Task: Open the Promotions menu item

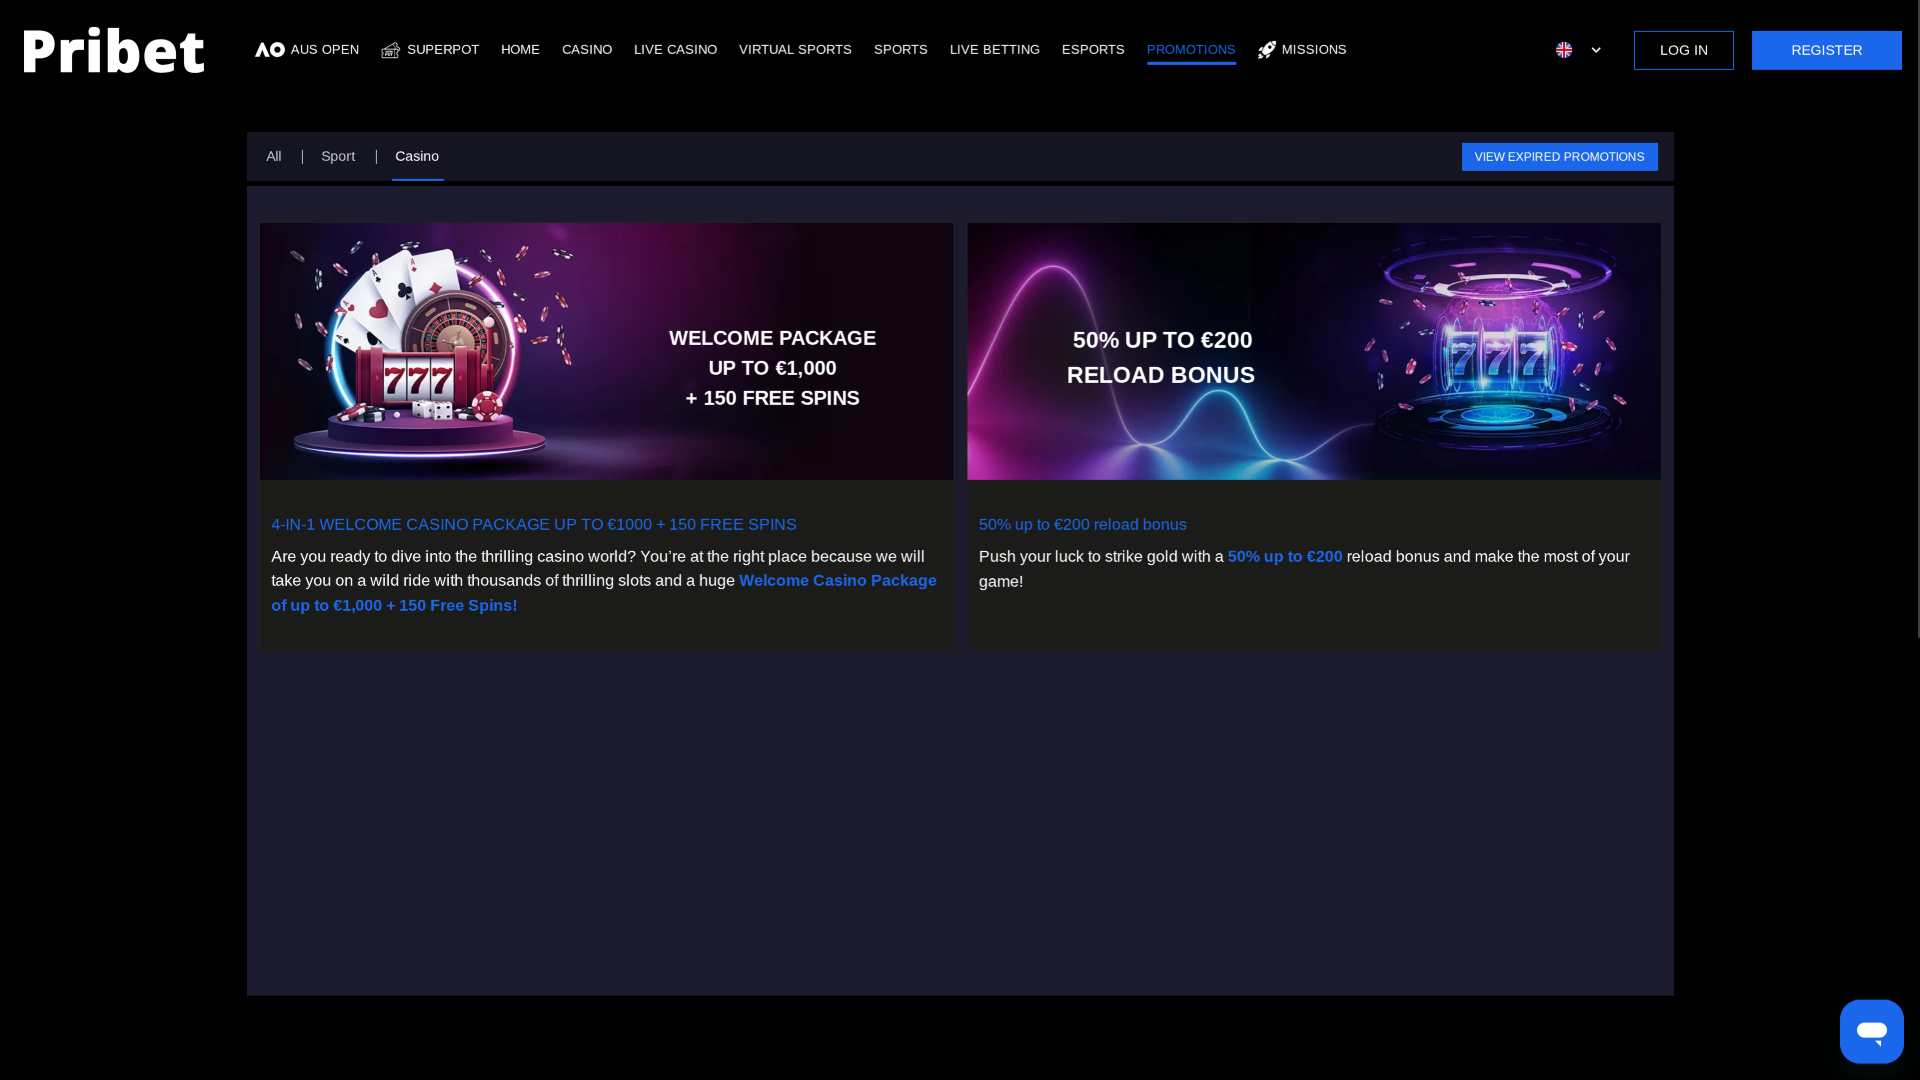Action: tap(1191, 49)
